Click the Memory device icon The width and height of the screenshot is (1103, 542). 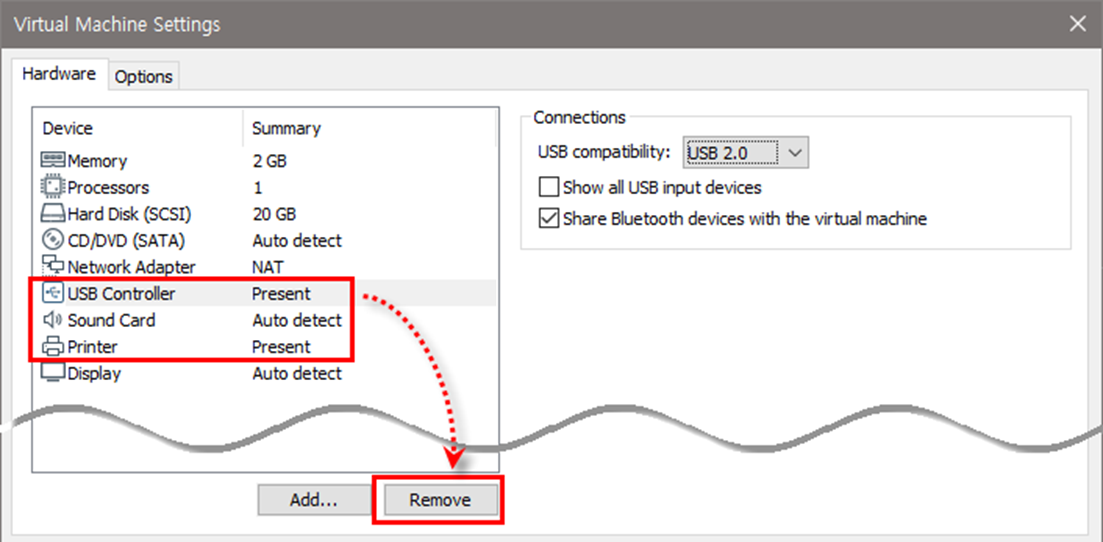click(52, 161)
